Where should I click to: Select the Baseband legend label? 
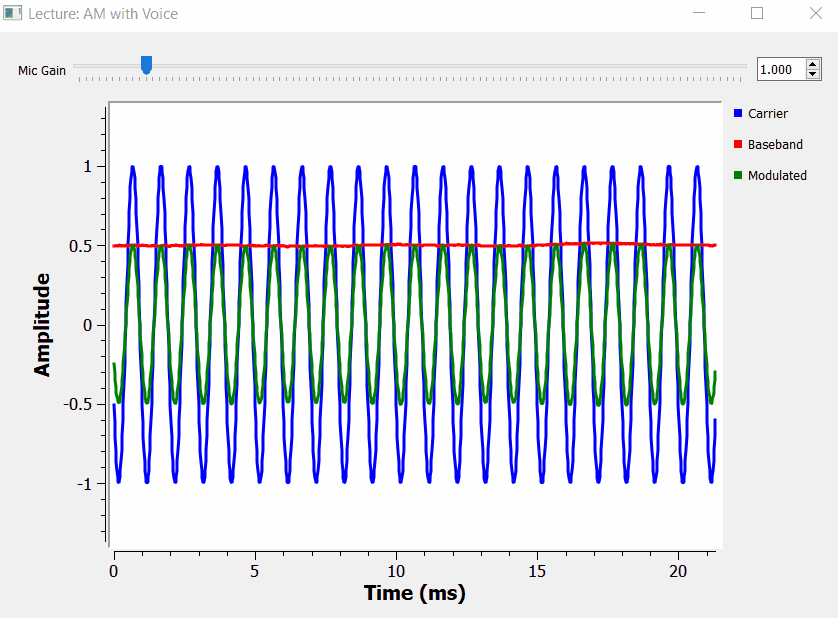click(x=775, y=145)
